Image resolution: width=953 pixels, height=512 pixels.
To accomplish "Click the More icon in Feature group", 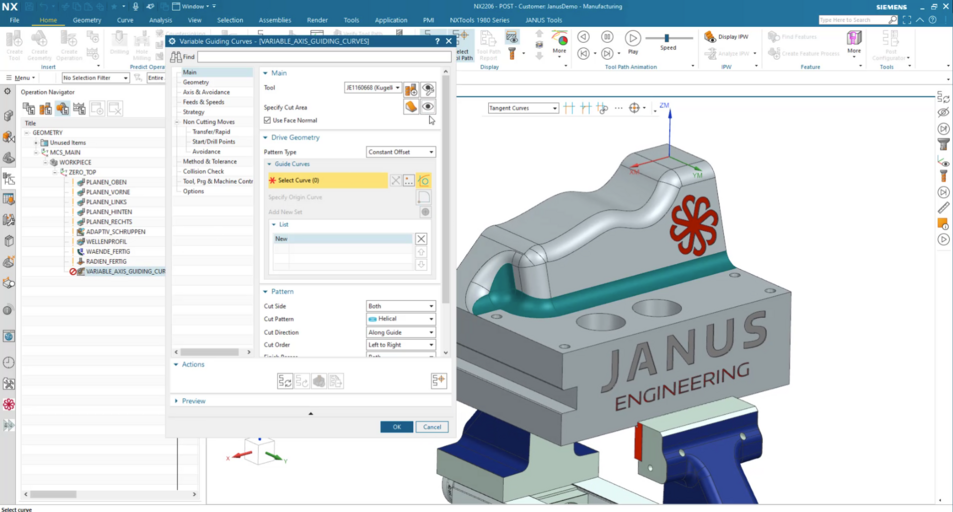I will coord(854,42).
